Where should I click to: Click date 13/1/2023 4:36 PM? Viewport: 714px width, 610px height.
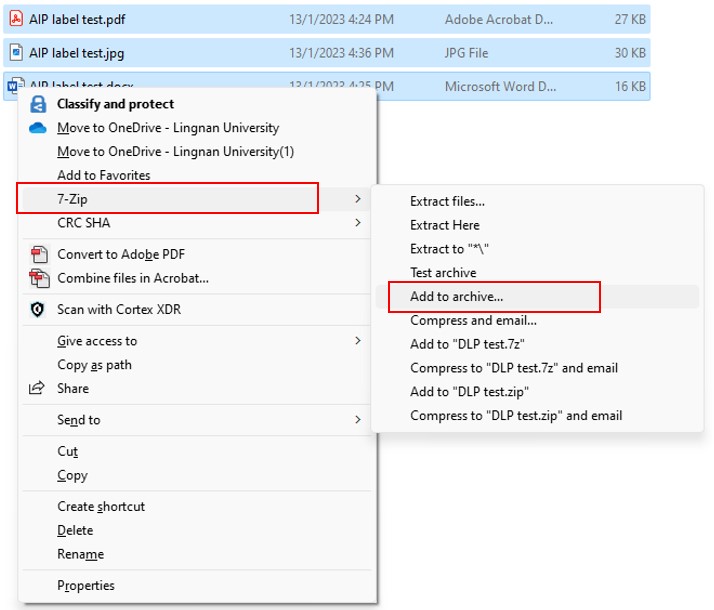click(x=342, y=53)
